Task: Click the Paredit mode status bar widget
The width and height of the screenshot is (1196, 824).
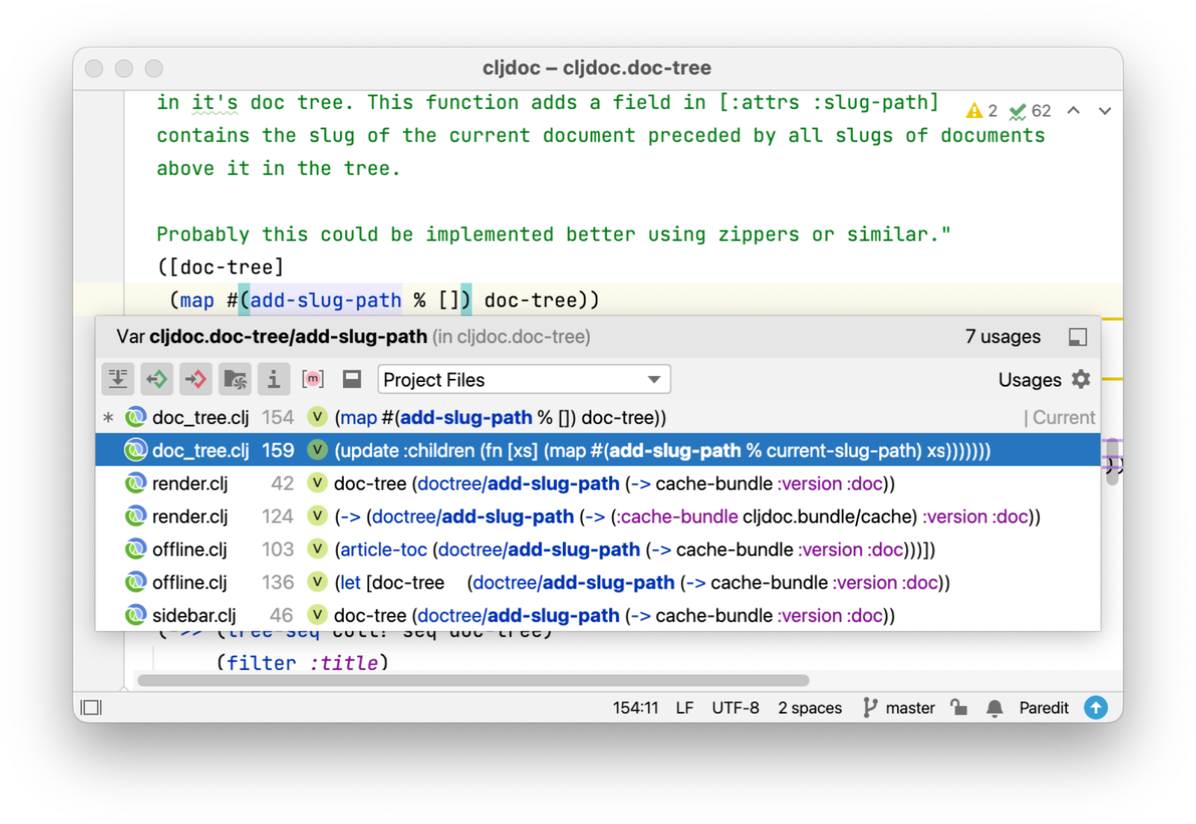Action: (x=1043, y=707)
